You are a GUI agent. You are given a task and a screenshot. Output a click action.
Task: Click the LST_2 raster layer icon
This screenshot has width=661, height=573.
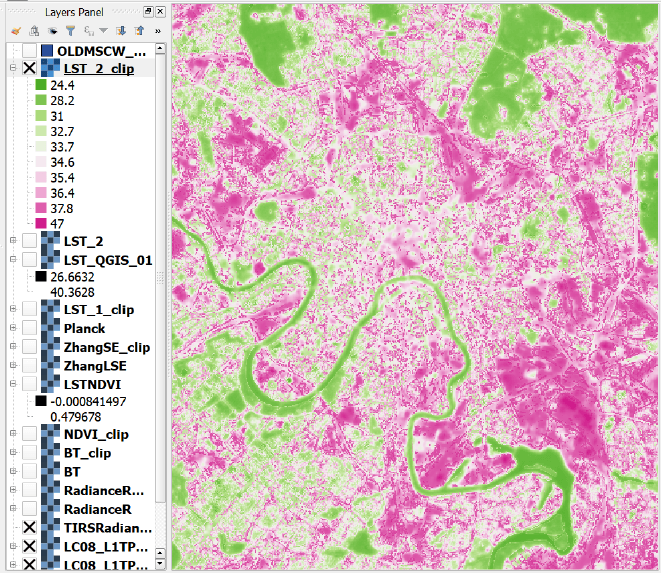(x=50, y=241)
